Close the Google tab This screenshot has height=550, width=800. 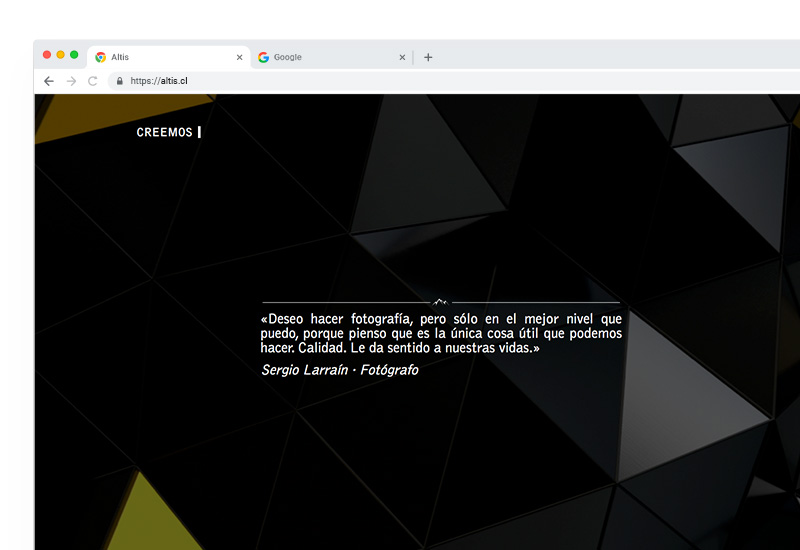[402, 57]
